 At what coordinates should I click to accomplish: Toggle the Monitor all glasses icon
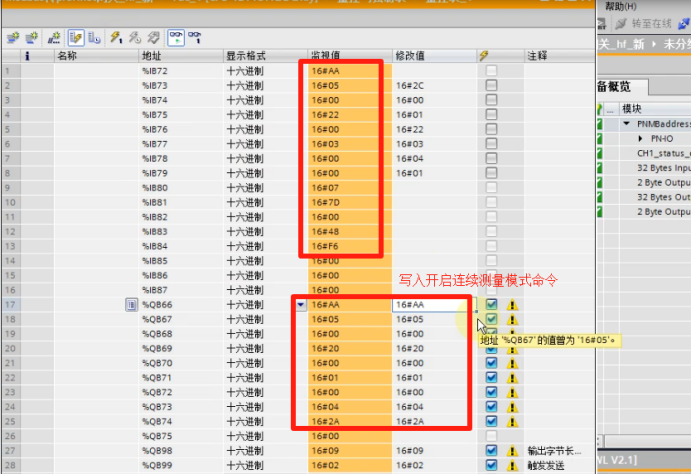[176, 38]
